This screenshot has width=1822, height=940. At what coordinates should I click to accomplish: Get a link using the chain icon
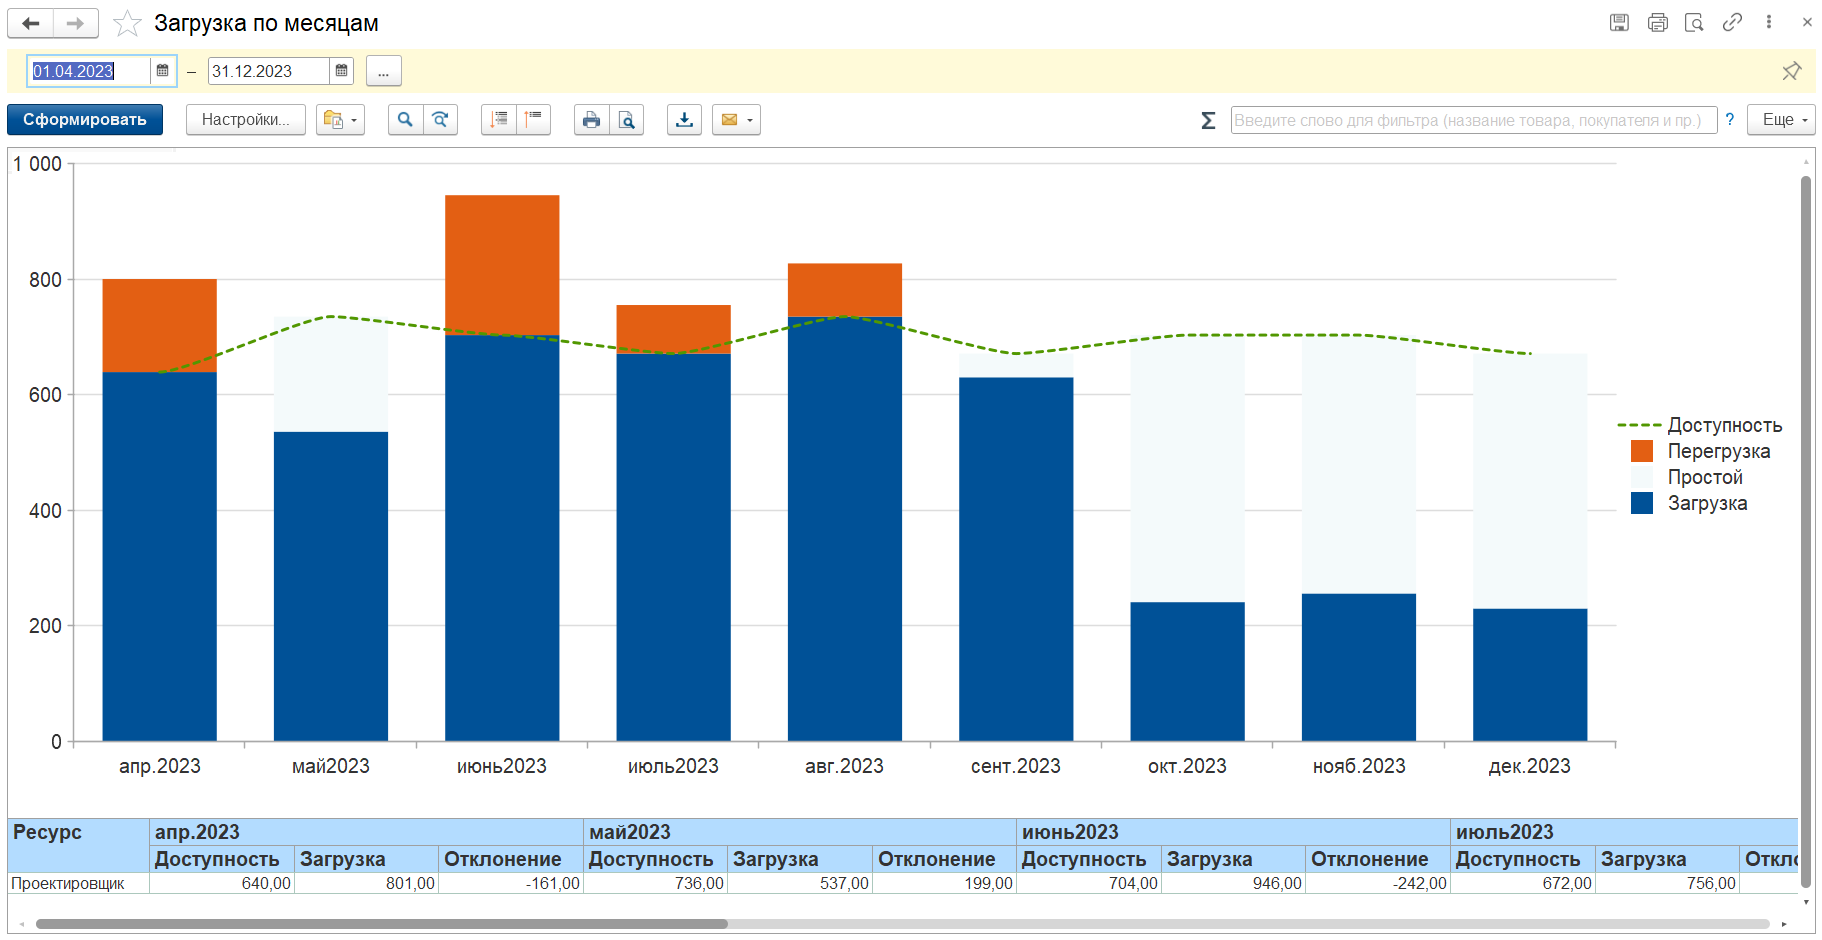(1732, 22)
